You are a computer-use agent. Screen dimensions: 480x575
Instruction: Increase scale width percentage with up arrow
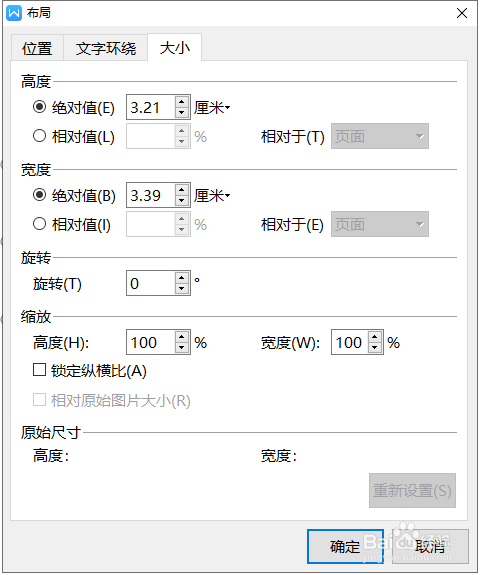pos(375,337)
